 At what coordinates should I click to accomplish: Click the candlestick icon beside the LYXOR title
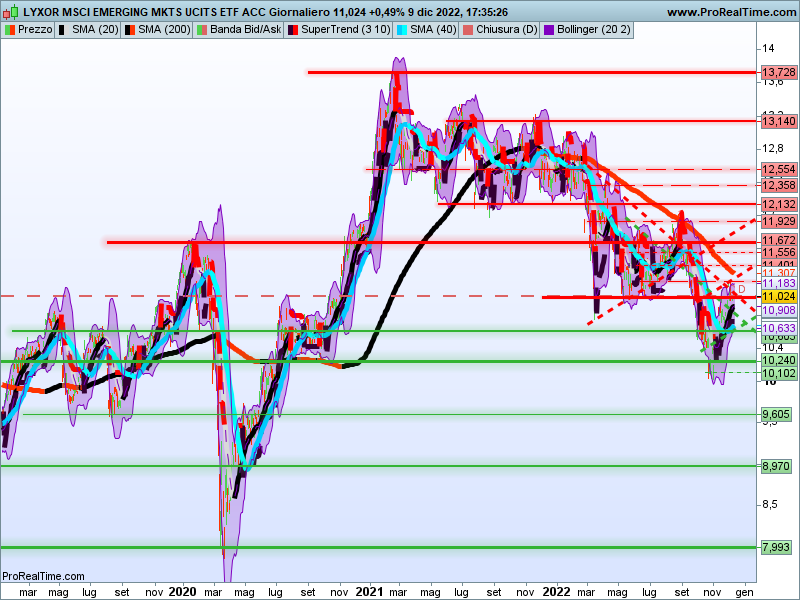pyautogui.click(x=11, y=12)
